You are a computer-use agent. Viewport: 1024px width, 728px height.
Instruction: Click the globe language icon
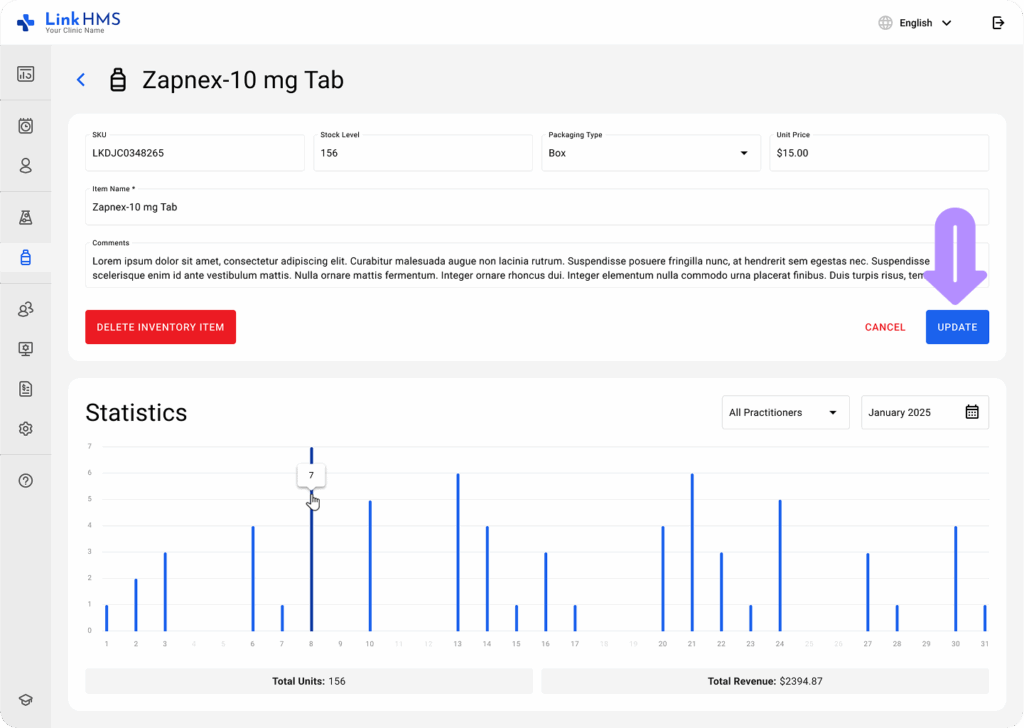coord(885,23)
